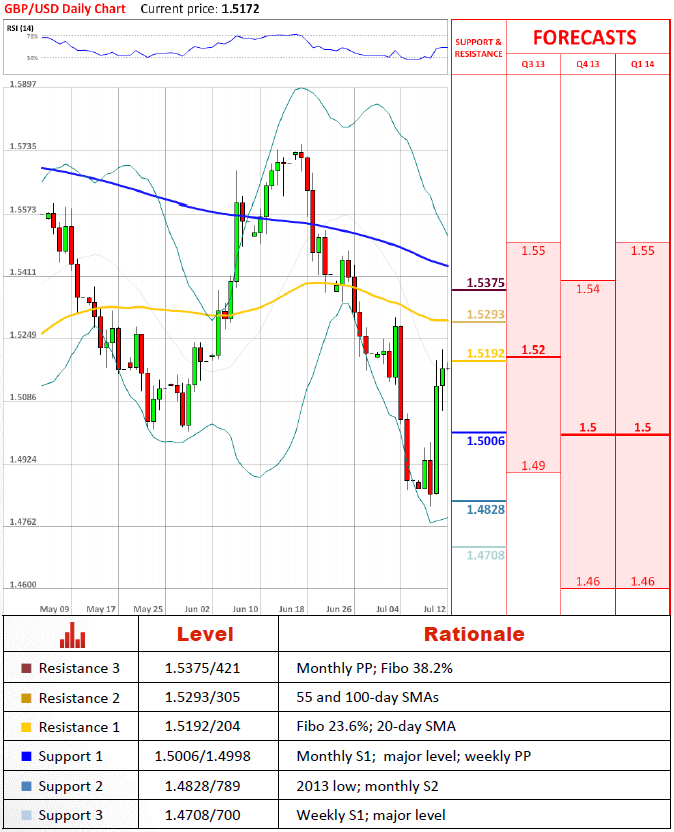Viewport: 674px width, 832px height.
Task: Click the Q4 13 low forecast 1.46
Action: [587, 582]
